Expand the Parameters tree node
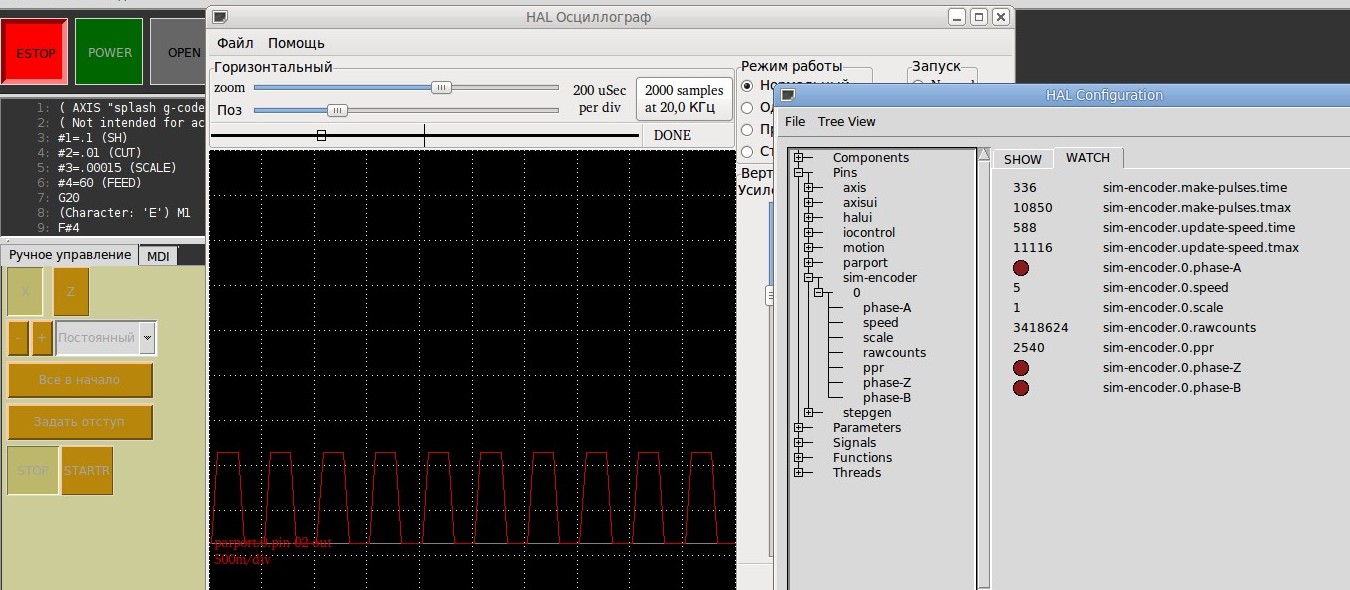The height and width of the screenshot is (590, 1350). pyautogui.click(x=799, y=428)
